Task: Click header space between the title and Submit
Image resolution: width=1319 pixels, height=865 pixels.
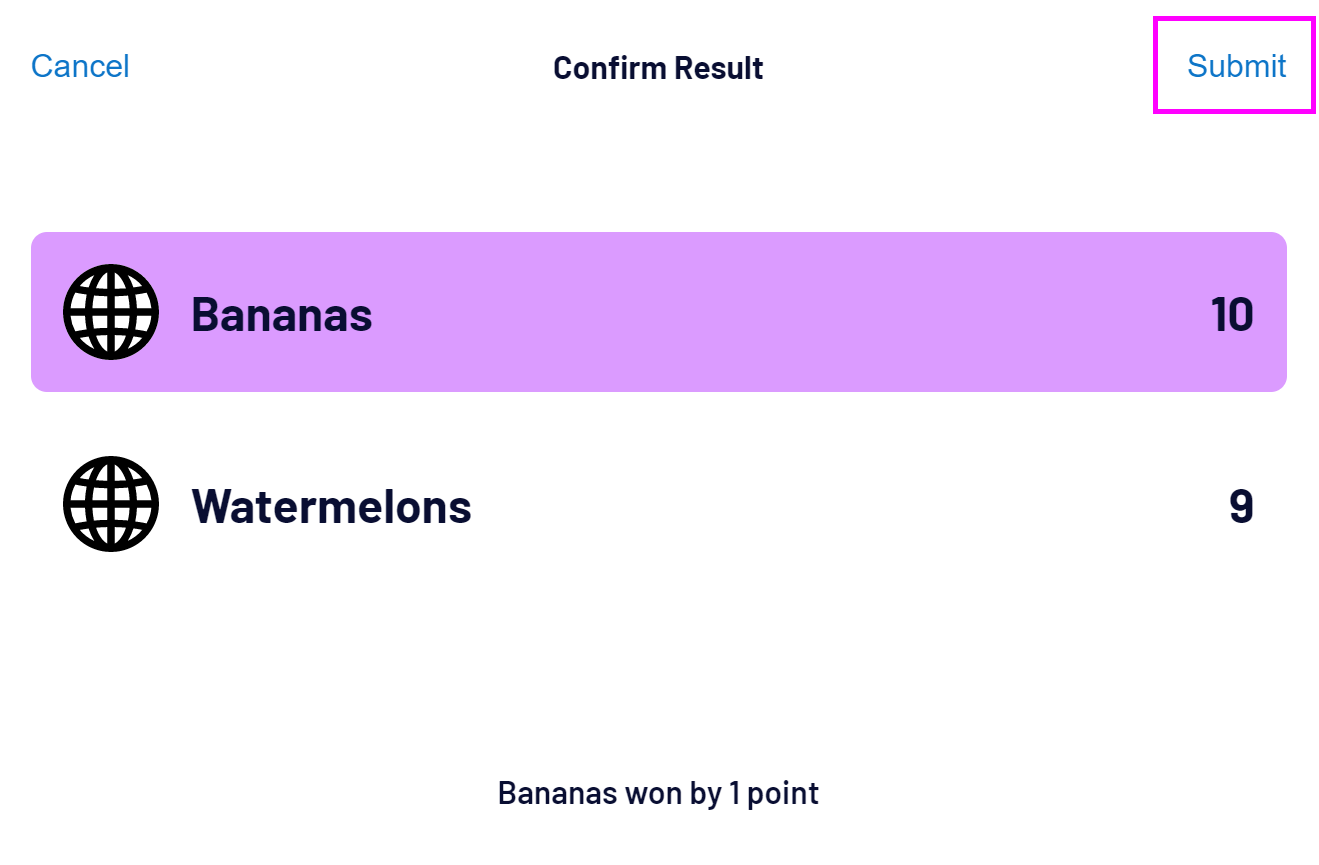Action: click(x=960, y=68)
